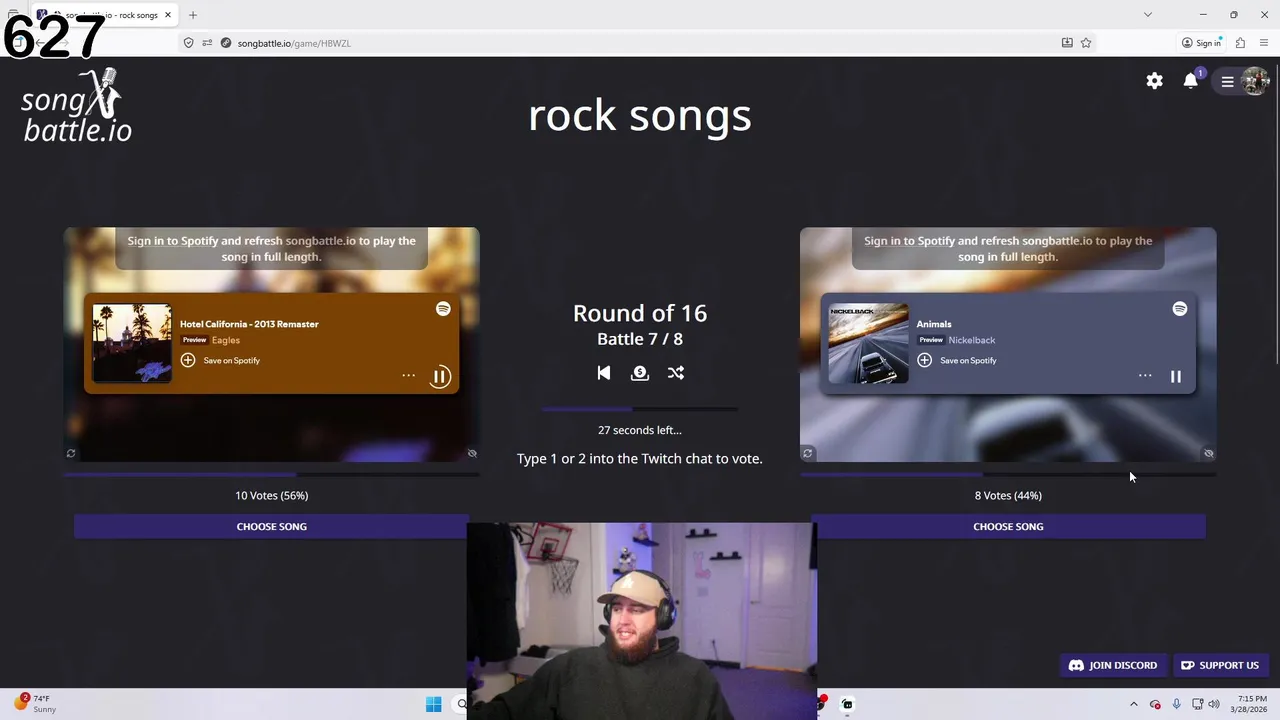1280x720 pixels.
Task: Click the battle countdown progress bar
Action: [x=640, y=409]
